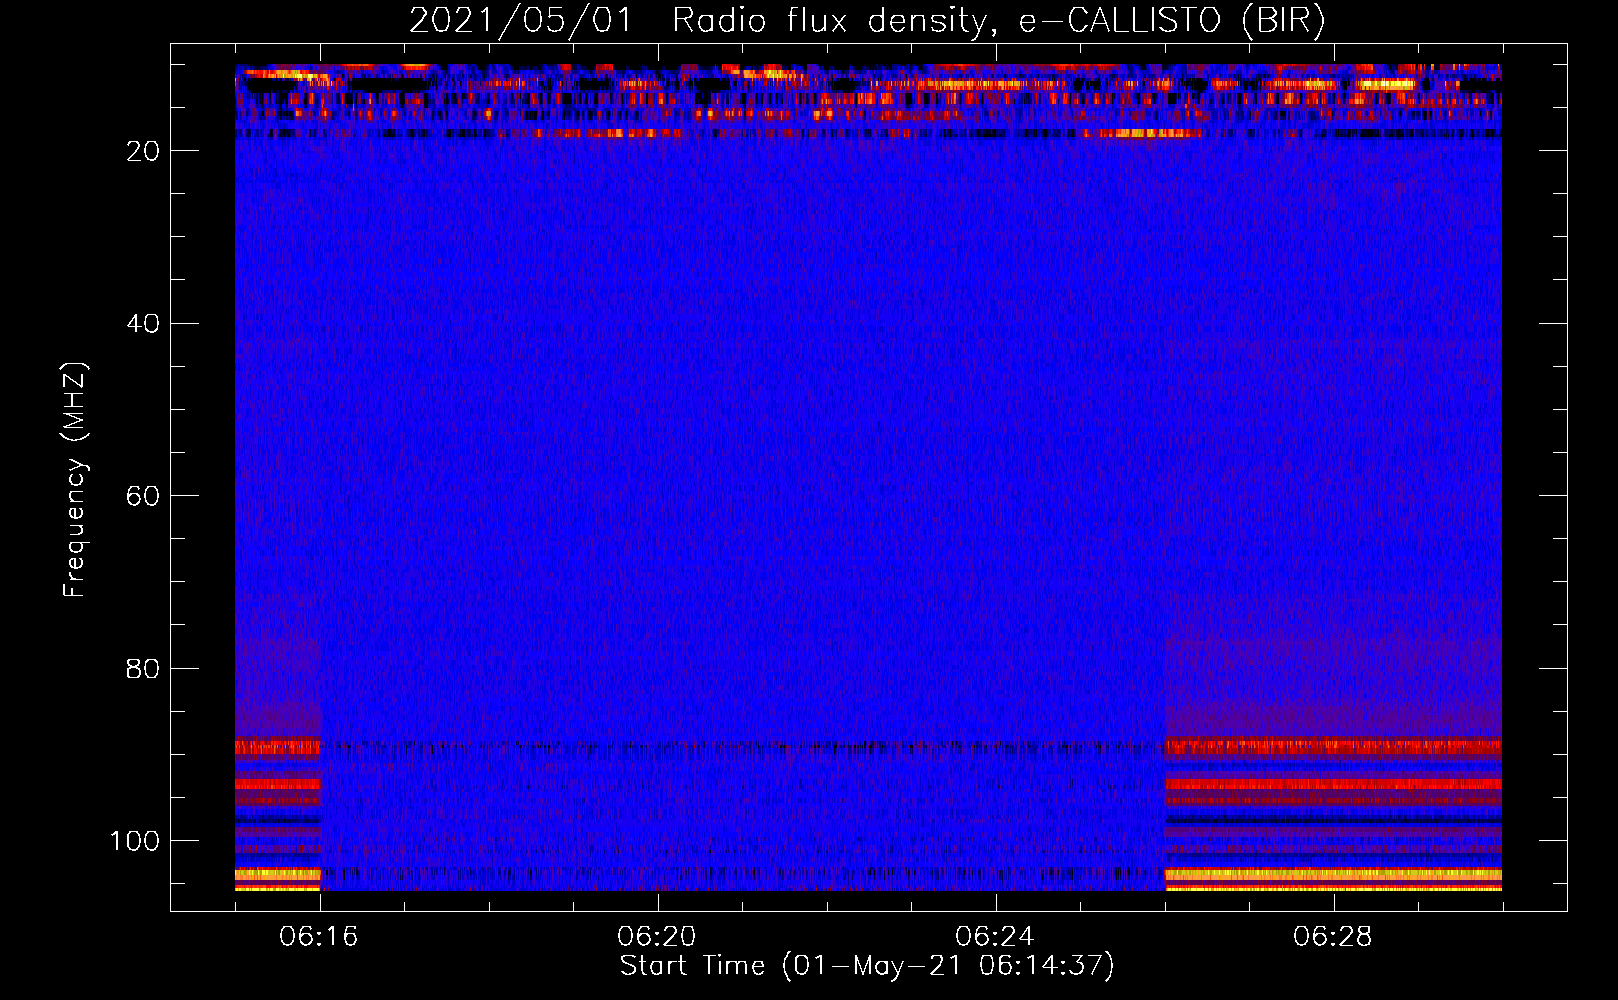1618x1000 pixels.
Task: Click the time tick label "06:20"
Action: click(x=657, y=936)
